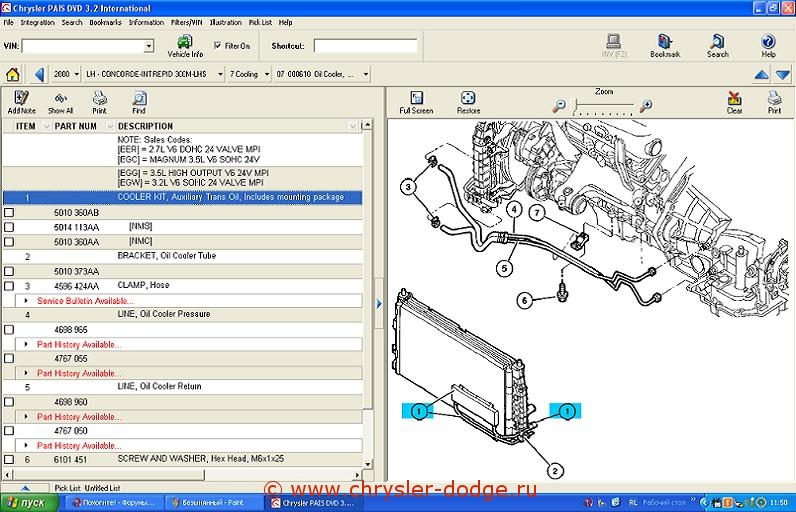Go to previous illustration with up arrow
Viewport: 796px width, 512px height.
tap(761, 75)
